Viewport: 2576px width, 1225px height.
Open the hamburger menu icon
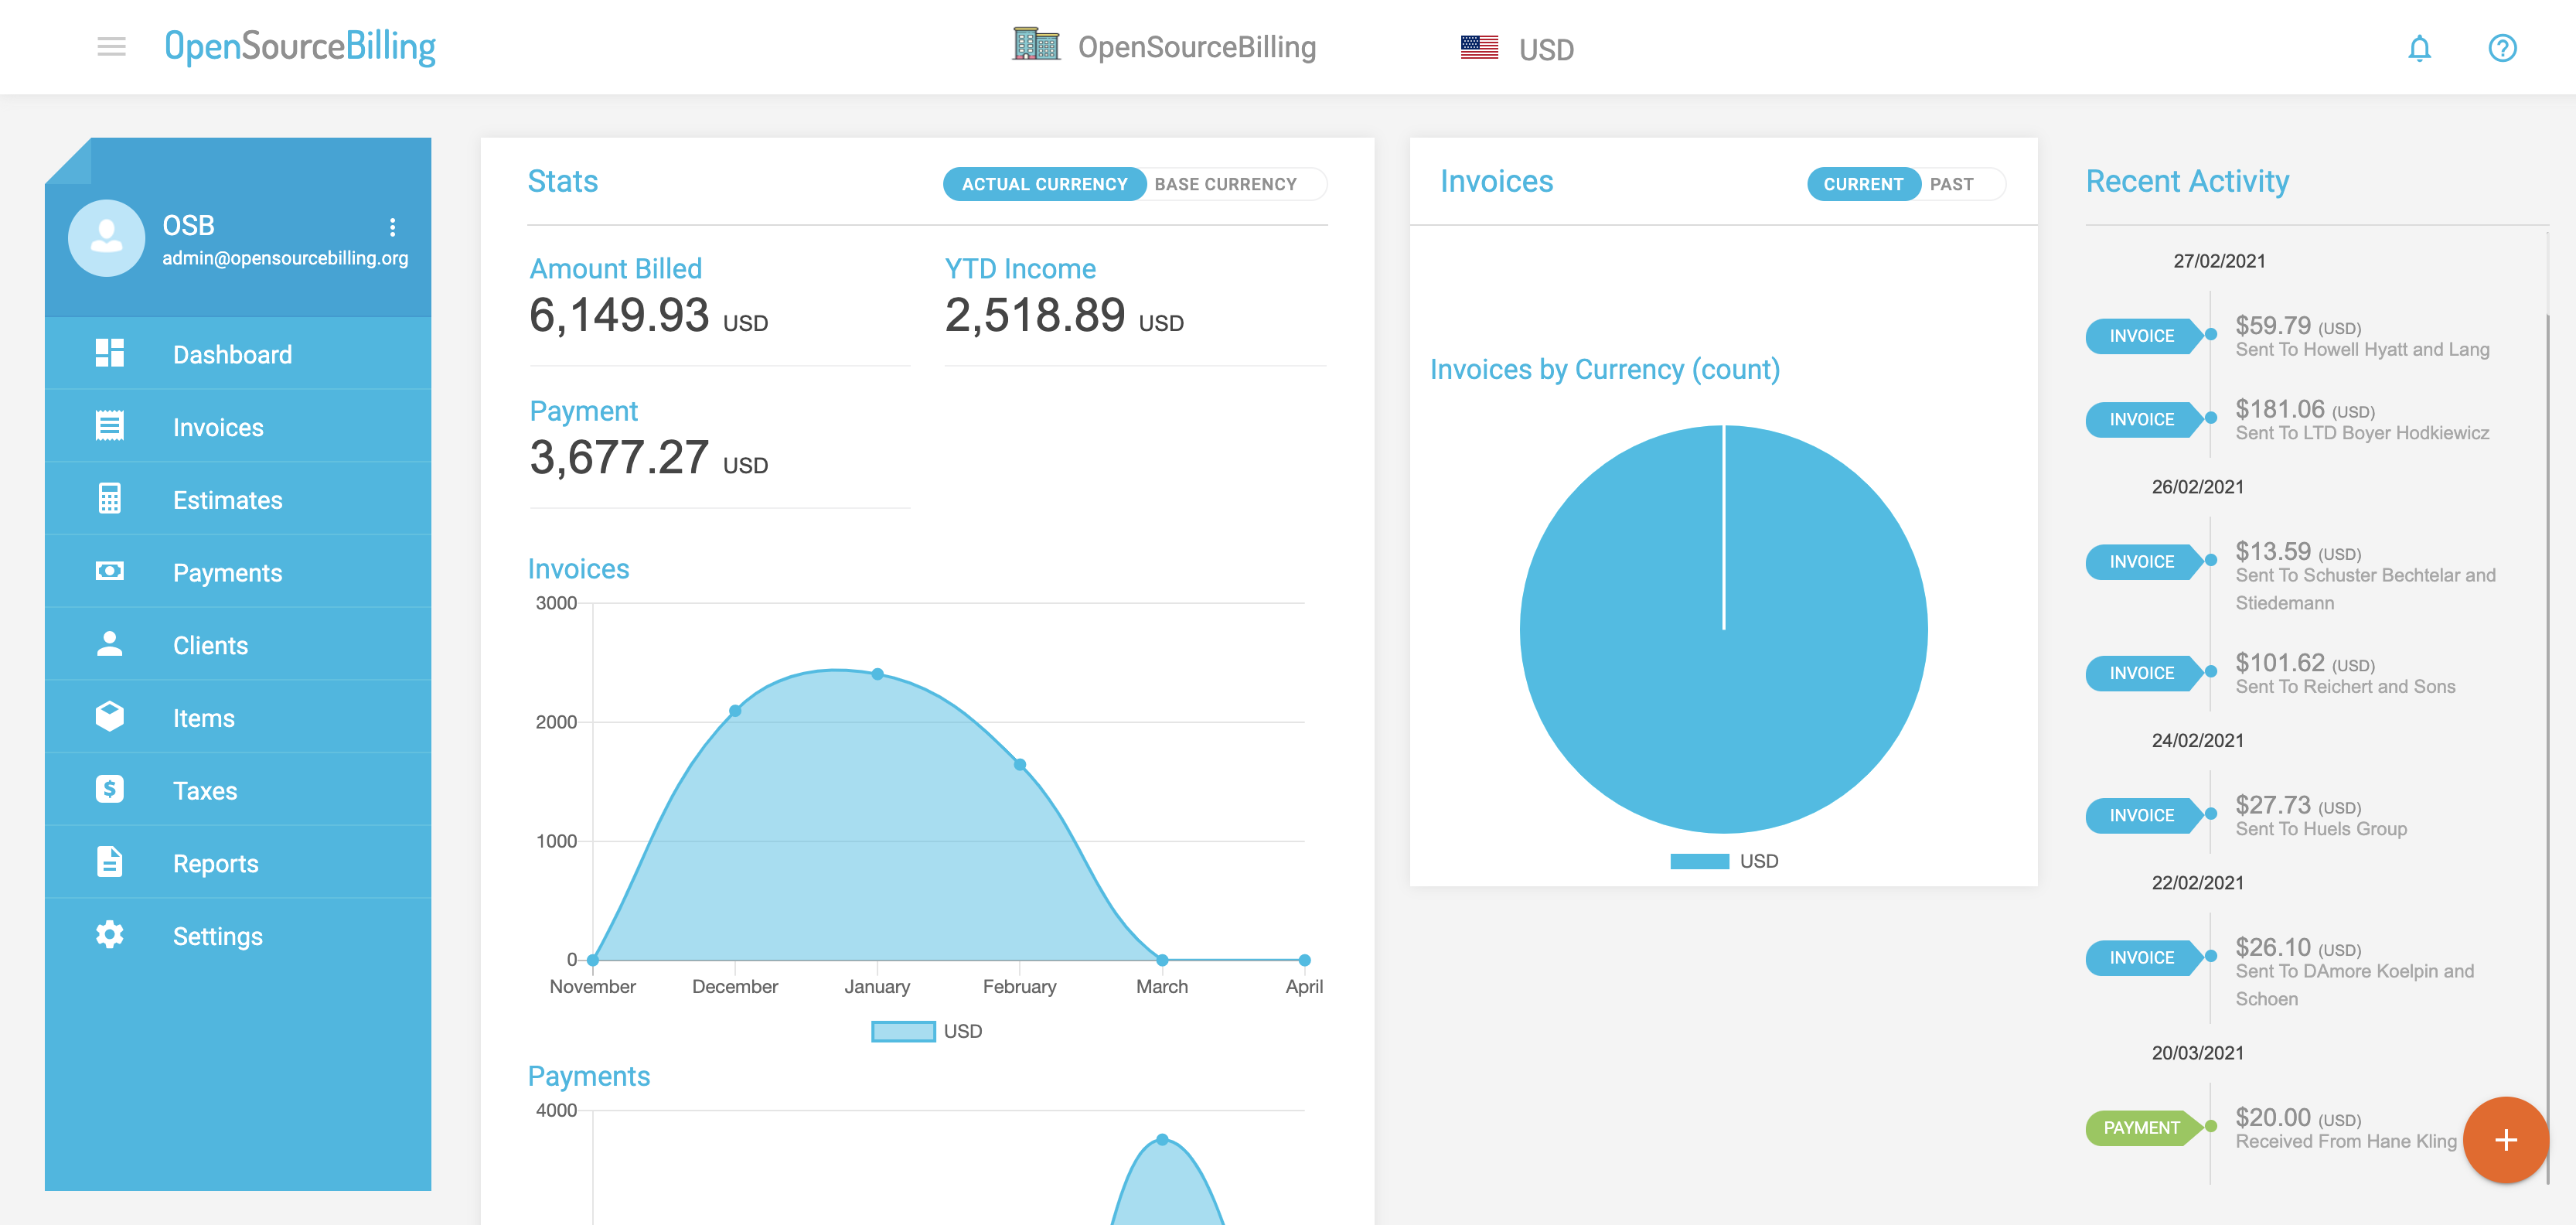click(111, 47)
